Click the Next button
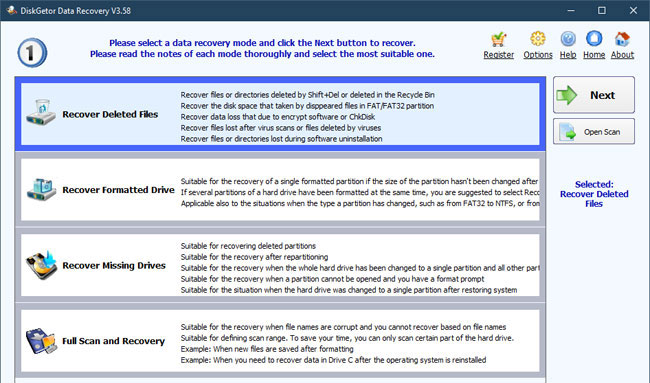This screenshot has height=383, width=650. [594, 95]
